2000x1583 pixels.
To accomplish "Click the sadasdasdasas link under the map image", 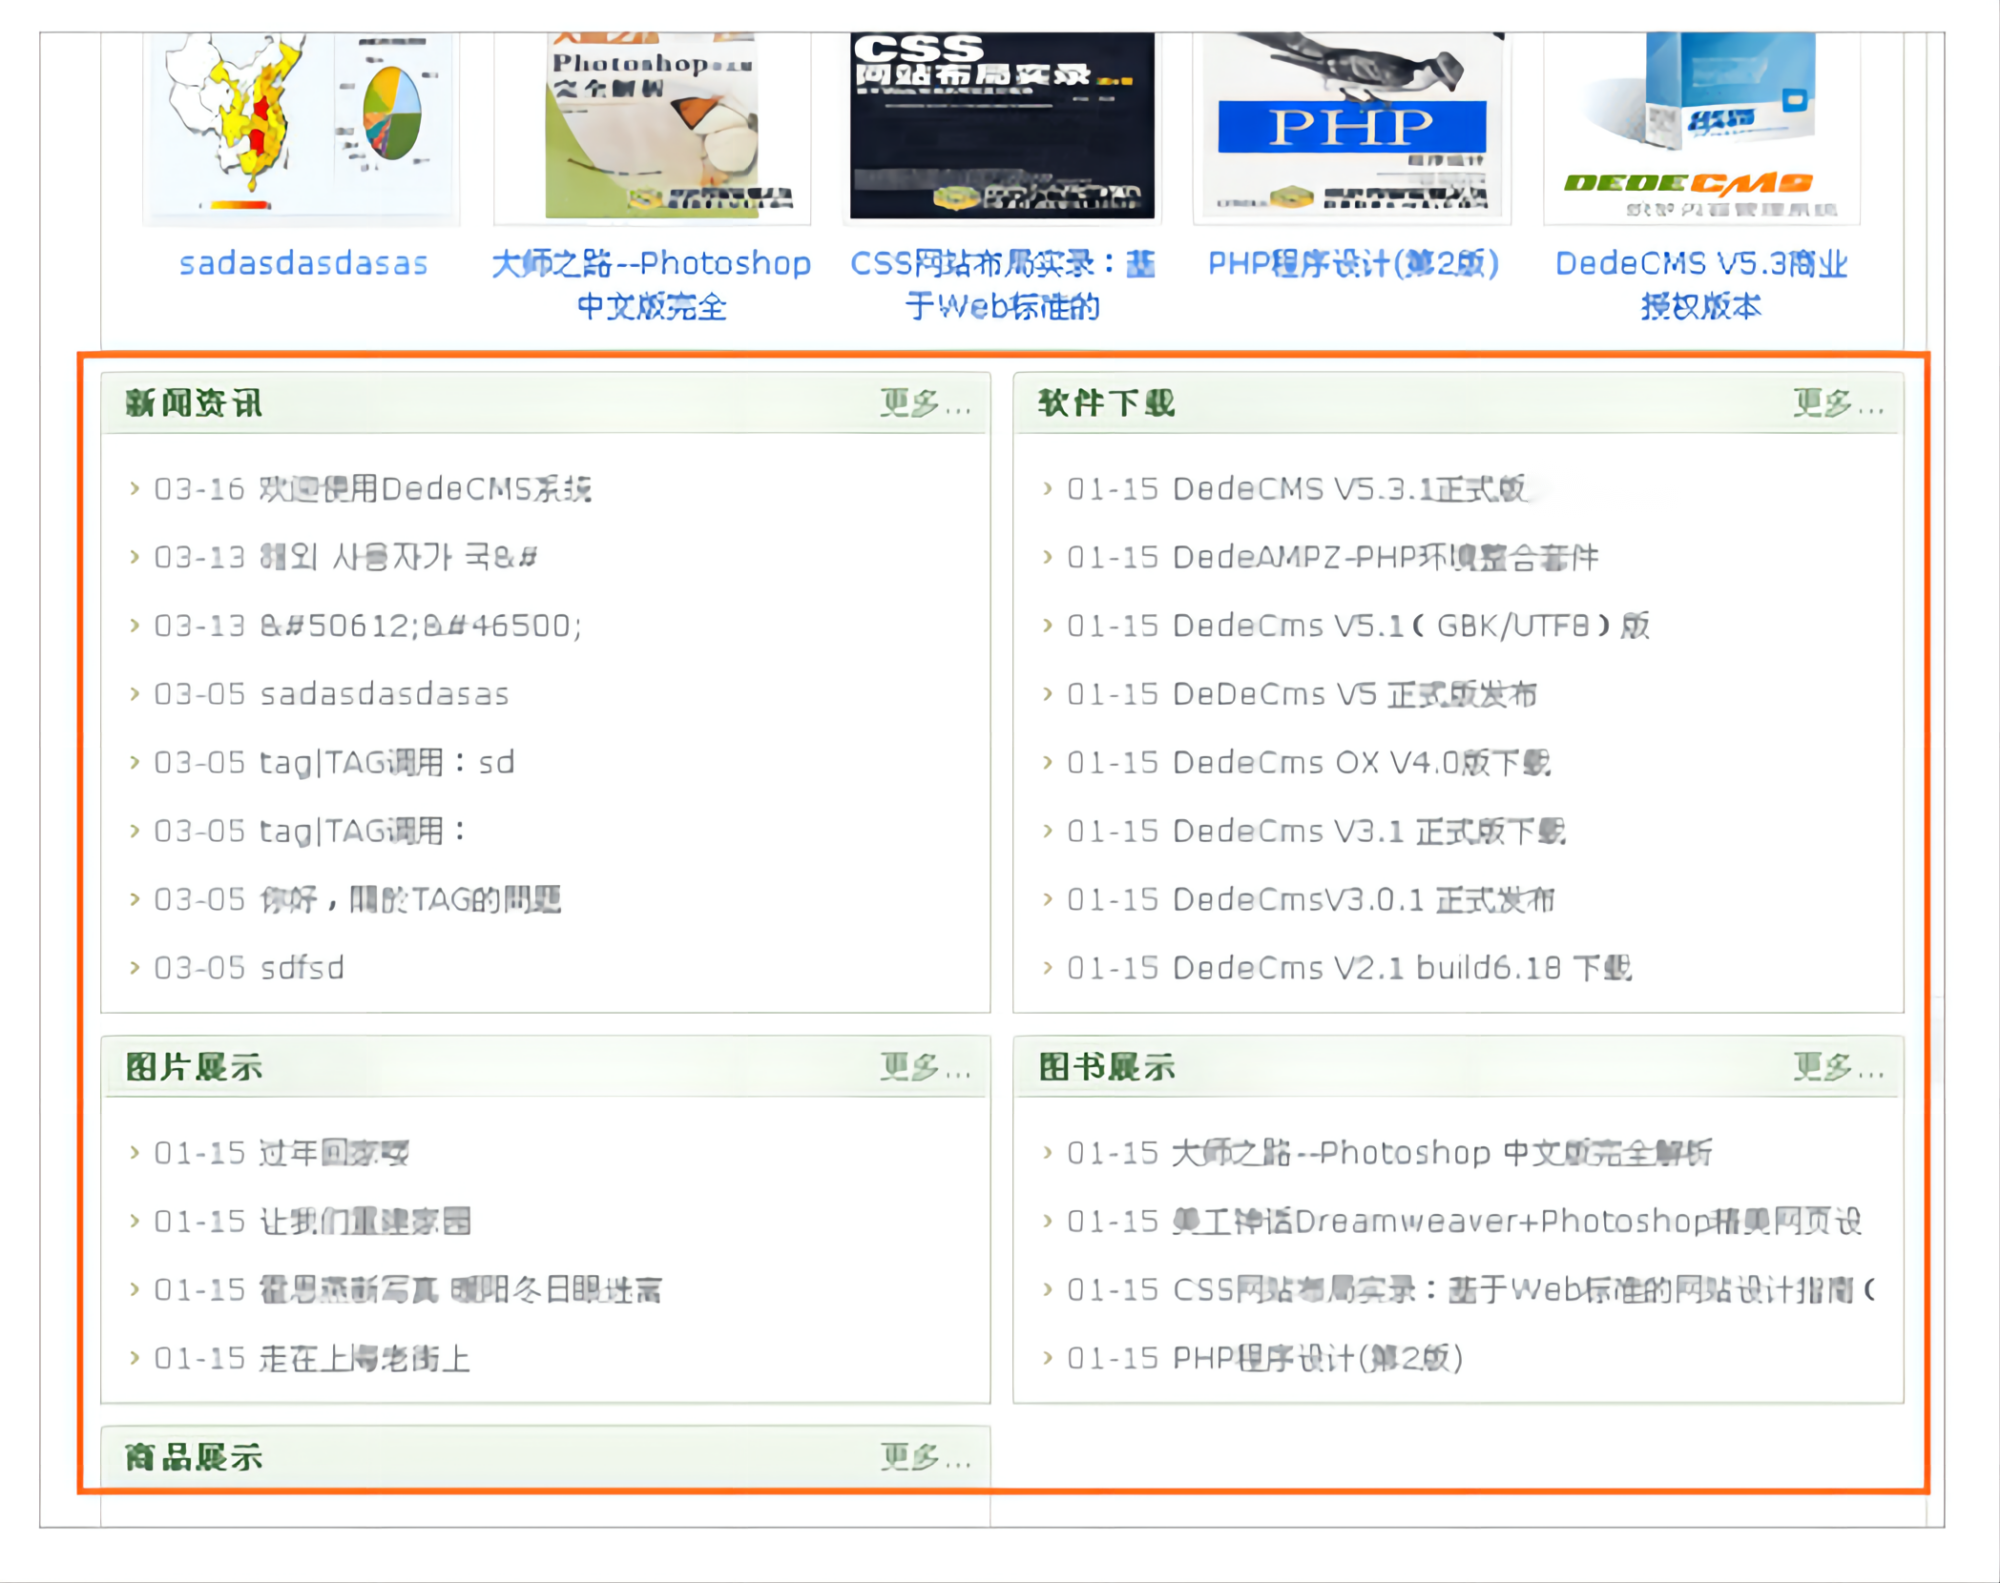I will click(303, 264).
